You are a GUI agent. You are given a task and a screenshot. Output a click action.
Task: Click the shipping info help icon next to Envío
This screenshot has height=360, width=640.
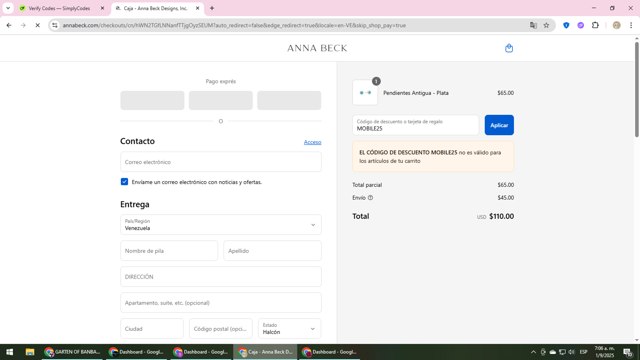[370, 198]
